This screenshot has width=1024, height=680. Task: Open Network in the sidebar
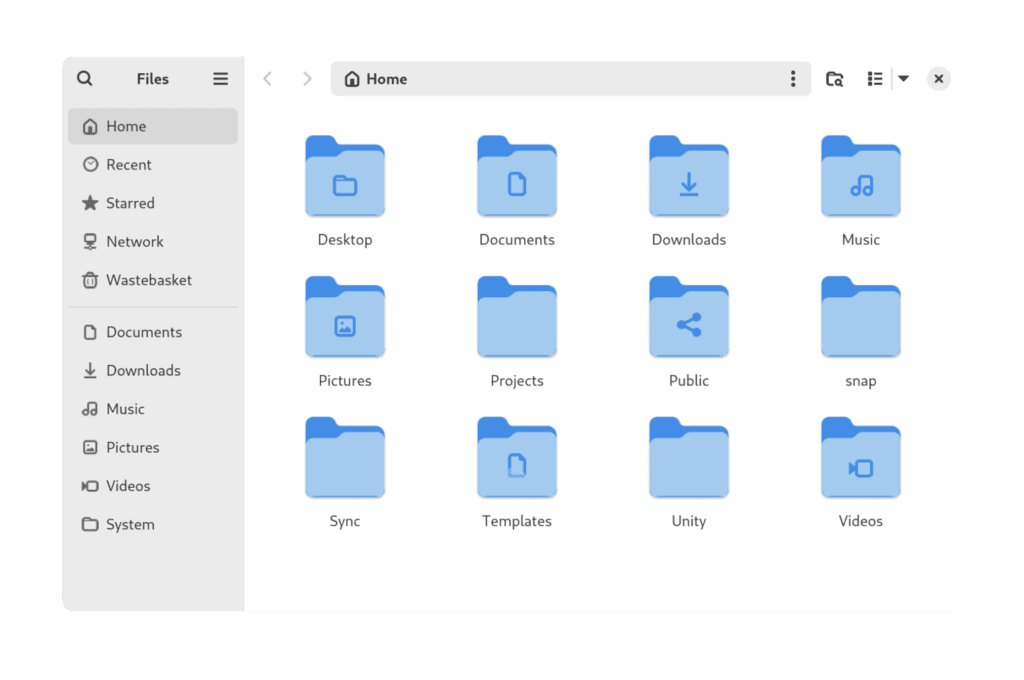[x=153, y=242]
